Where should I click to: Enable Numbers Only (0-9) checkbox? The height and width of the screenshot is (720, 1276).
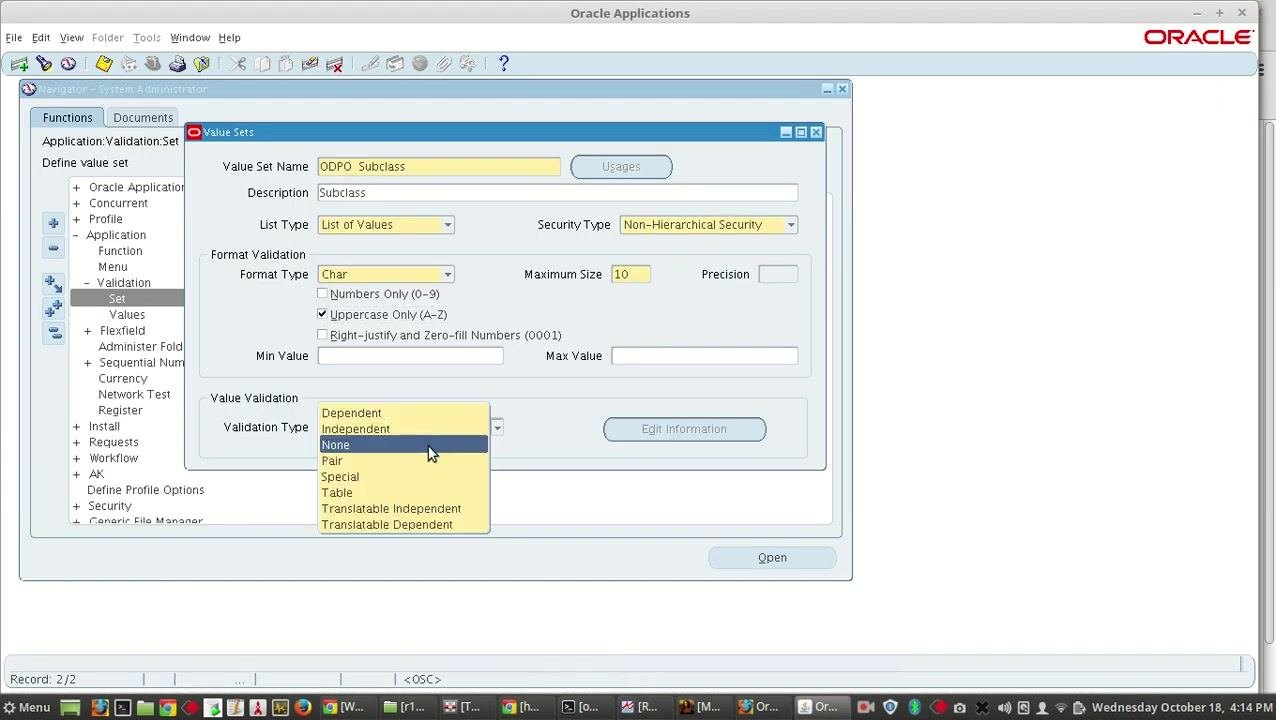click(322, 294)
